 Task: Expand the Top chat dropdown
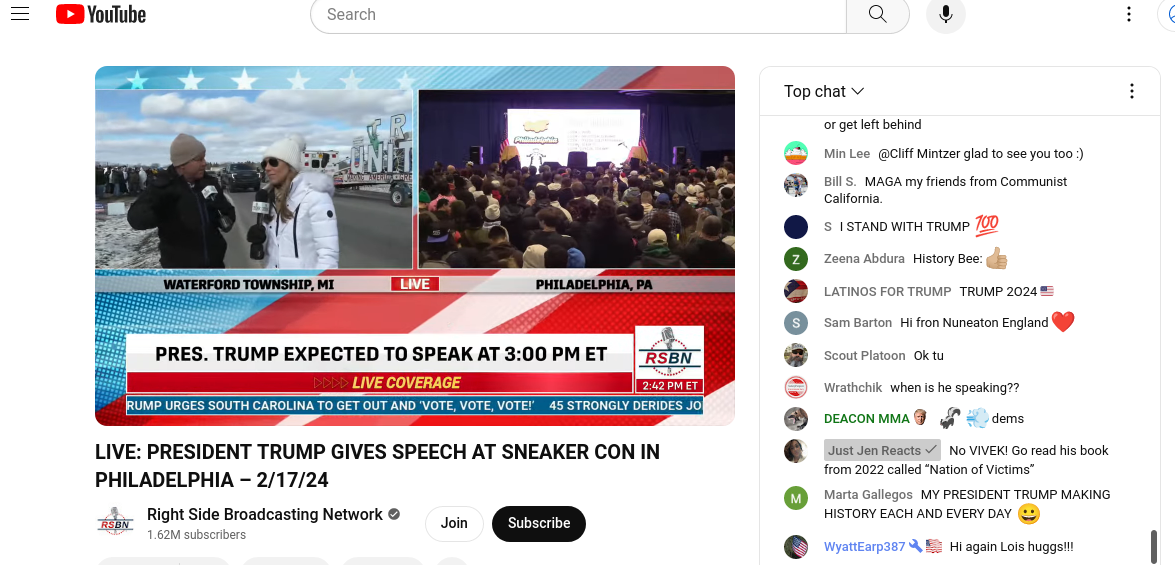click(824, 91)
